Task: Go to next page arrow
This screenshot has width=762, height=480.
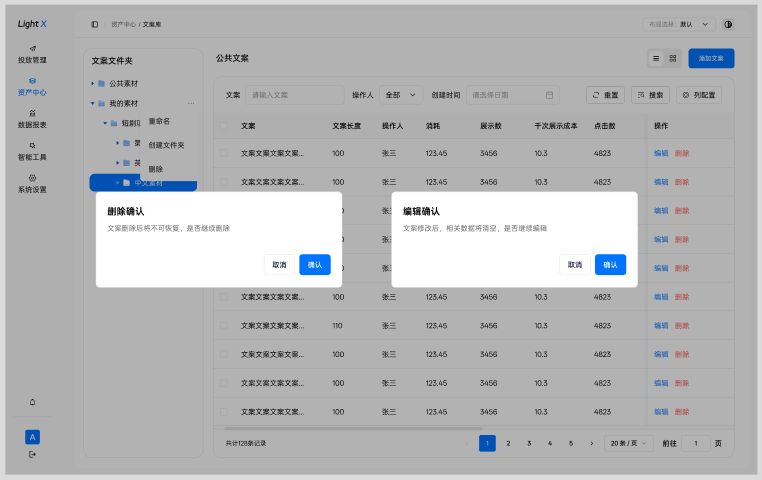Action: tap(591, 443)
